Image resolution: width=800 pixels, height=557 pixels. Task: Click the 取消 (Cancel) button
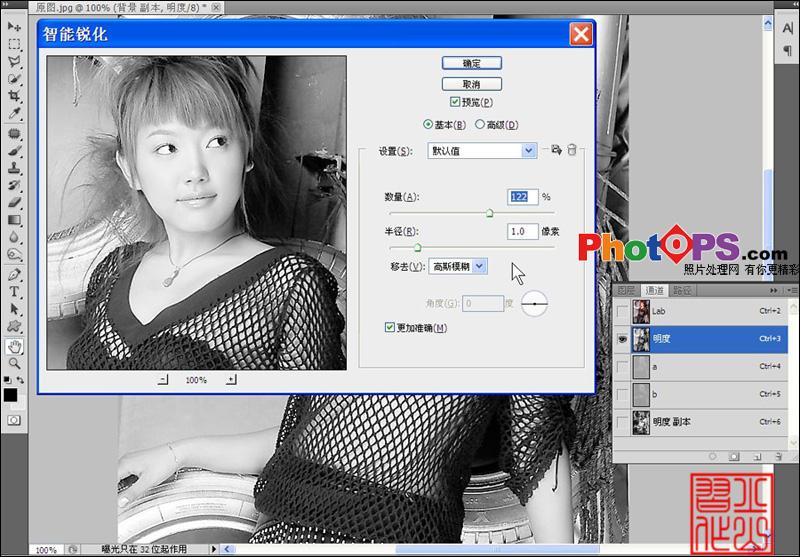pos(471,84)
